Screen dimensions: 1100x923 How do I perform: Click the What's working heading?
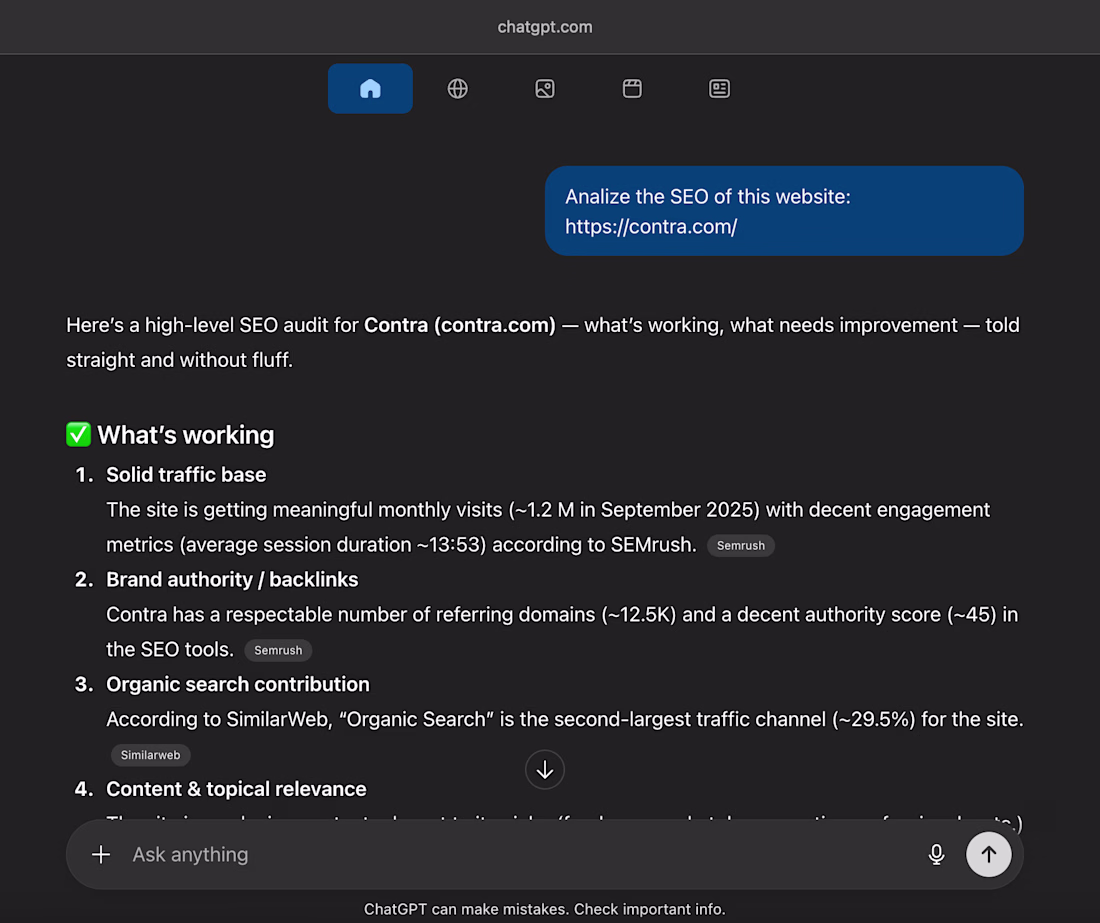point(186,435)
